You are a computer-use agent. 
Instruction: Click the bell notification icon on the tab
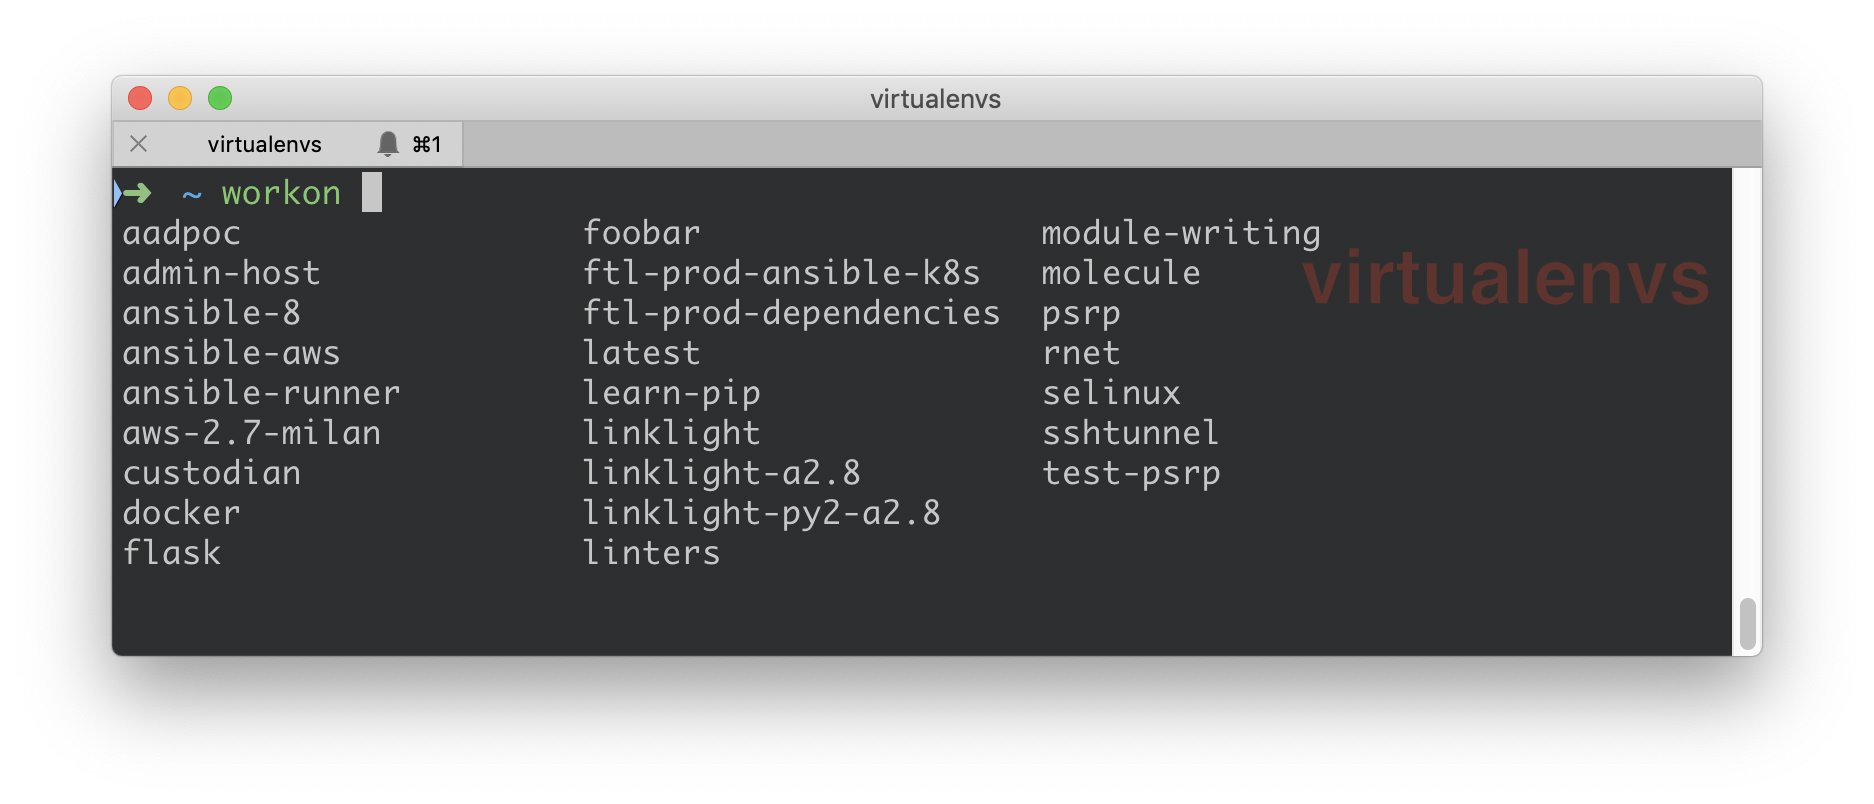[388, 143]
